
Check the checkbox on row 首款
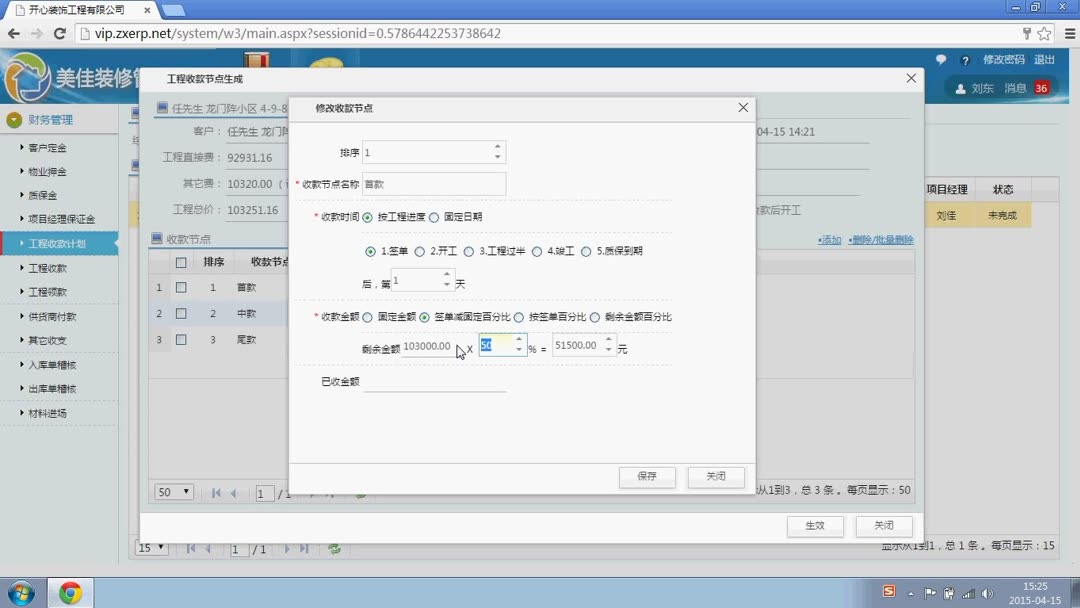182,287
